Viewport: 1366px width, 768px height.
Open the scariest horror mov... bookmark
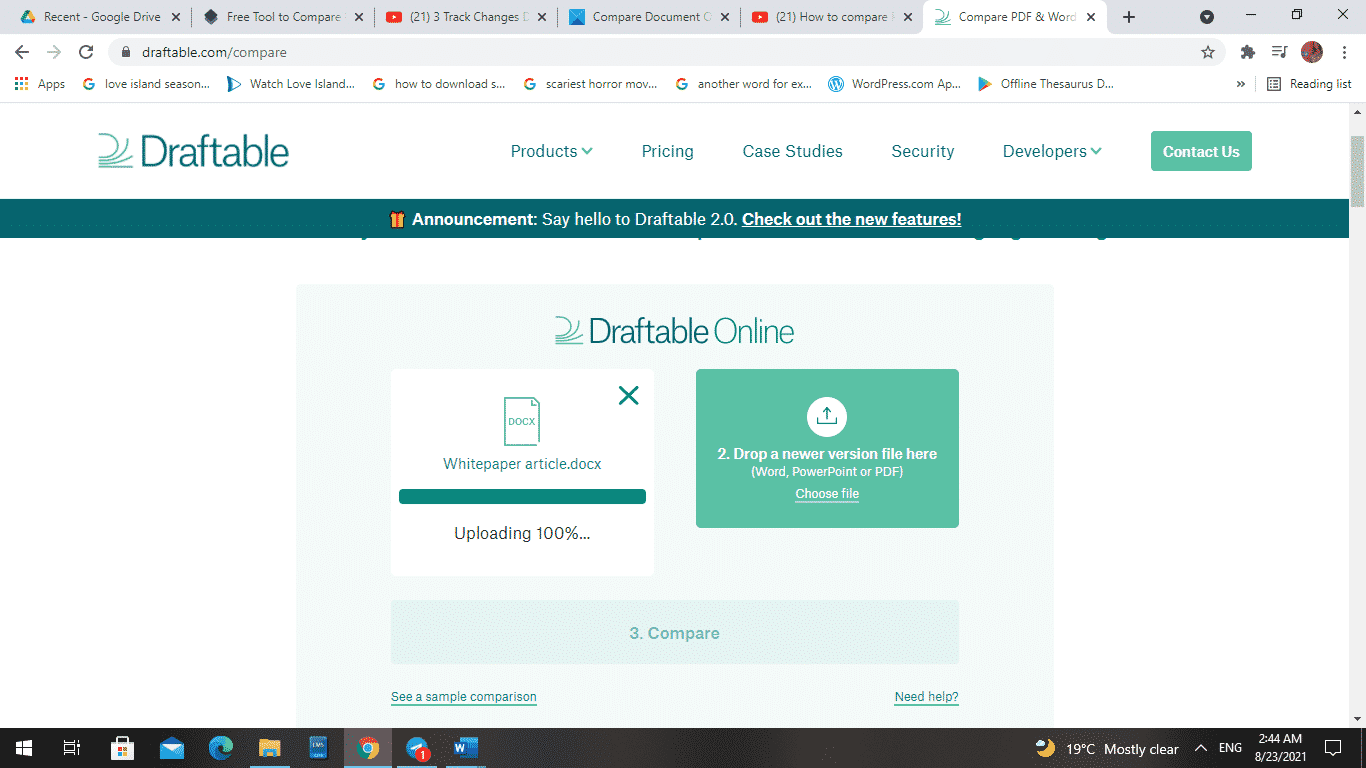pos(590,84)
